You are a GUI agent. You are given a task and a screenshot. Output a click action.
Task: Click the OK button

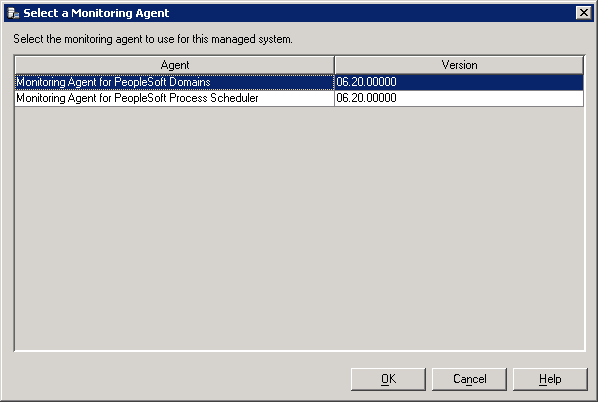388,379
